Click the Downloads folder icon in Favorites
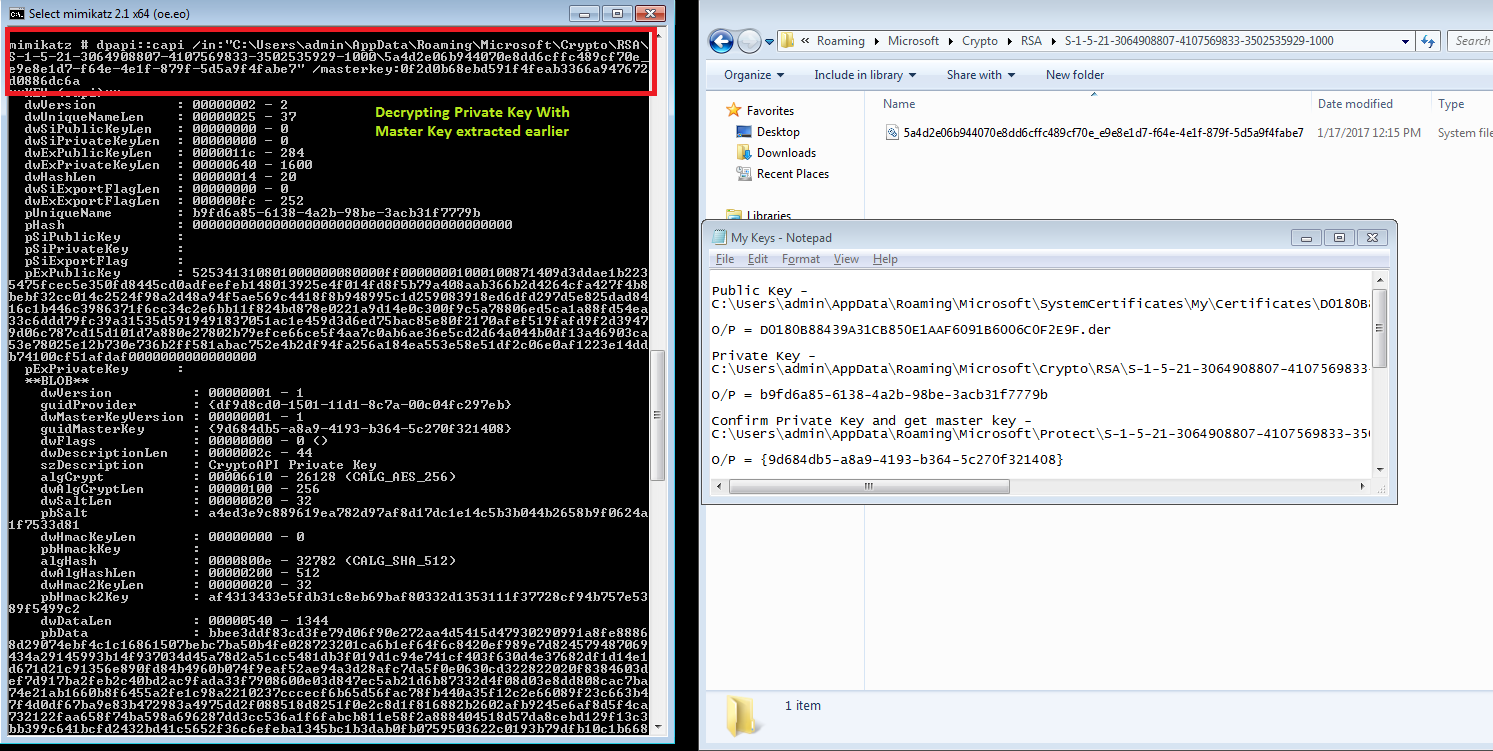The image size is (1493, 751). [x=744, y=153]
